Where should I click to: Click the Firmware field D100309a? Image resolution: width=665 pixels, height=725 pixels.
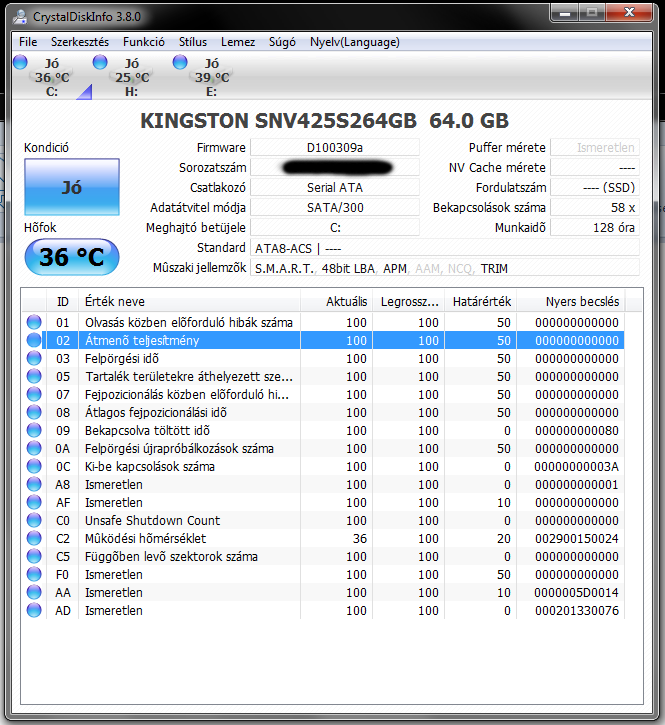click(335, 147)
